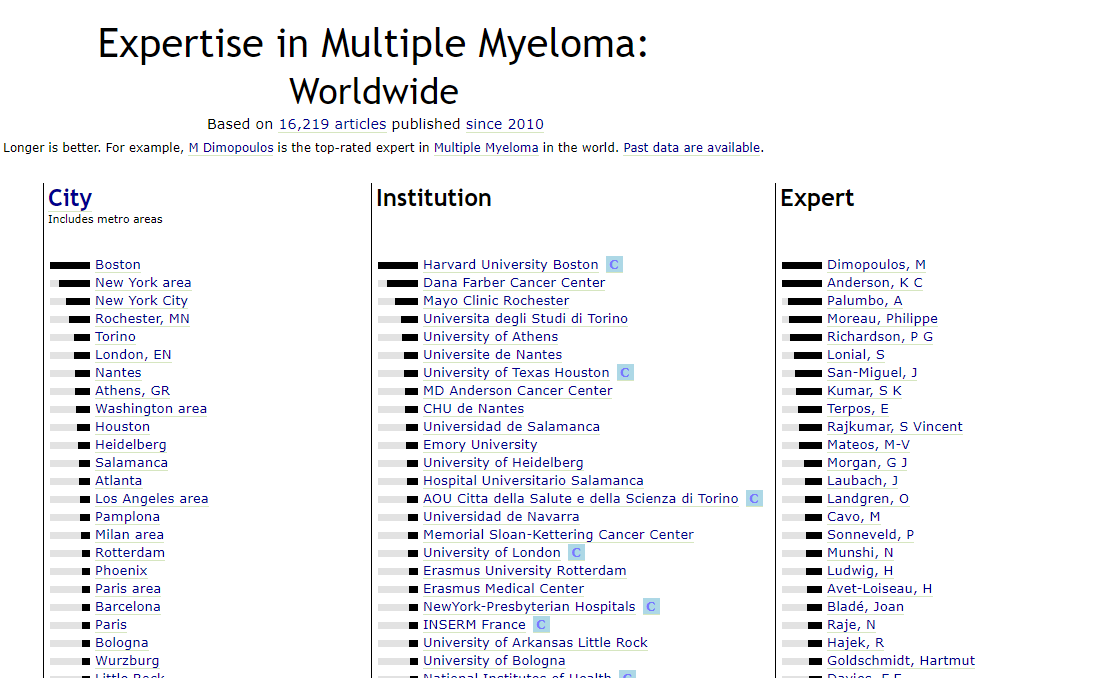Click the C icon beside University of London
The image size is (1093, 678).
click(576, 553)
